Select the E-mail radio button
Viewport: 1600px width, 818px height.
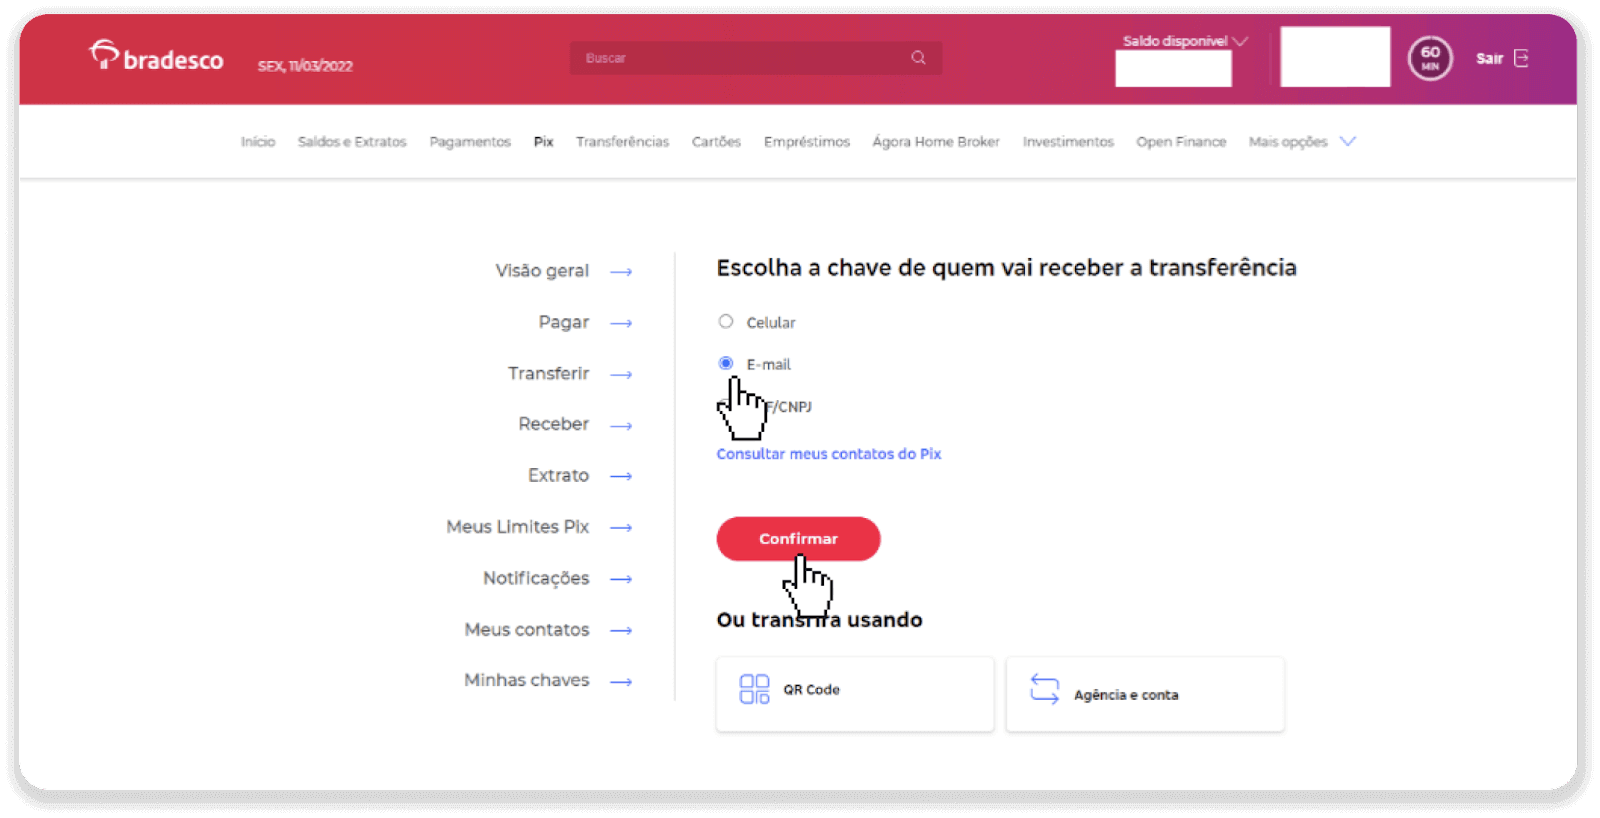[726, 364]
